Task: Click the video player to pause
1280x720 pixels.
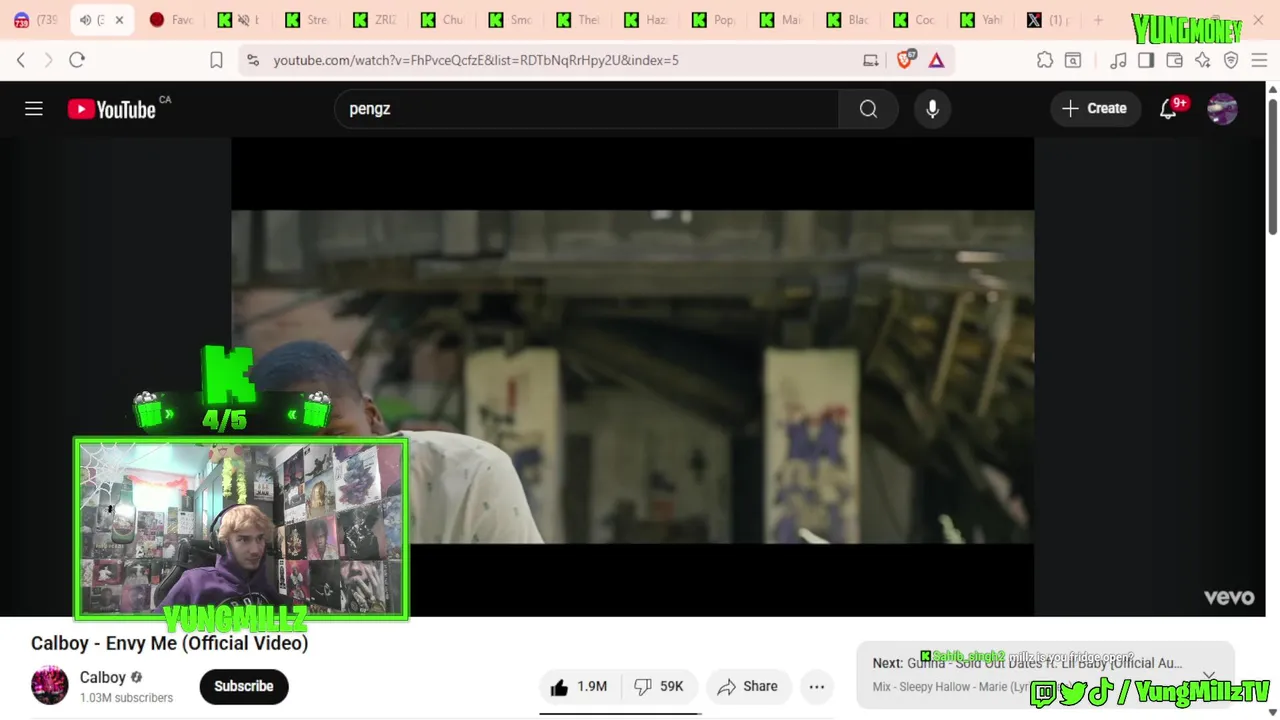Action: (x=632, y=376)
